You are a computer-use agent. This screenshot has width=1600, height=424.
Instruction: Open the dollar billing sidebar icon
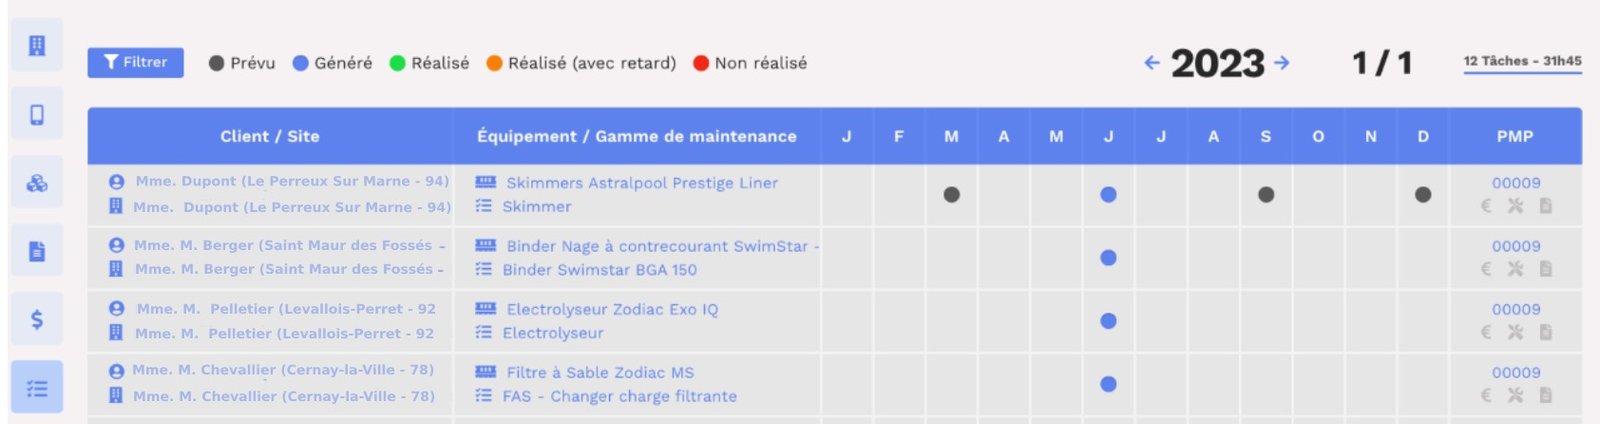point(37,319)
